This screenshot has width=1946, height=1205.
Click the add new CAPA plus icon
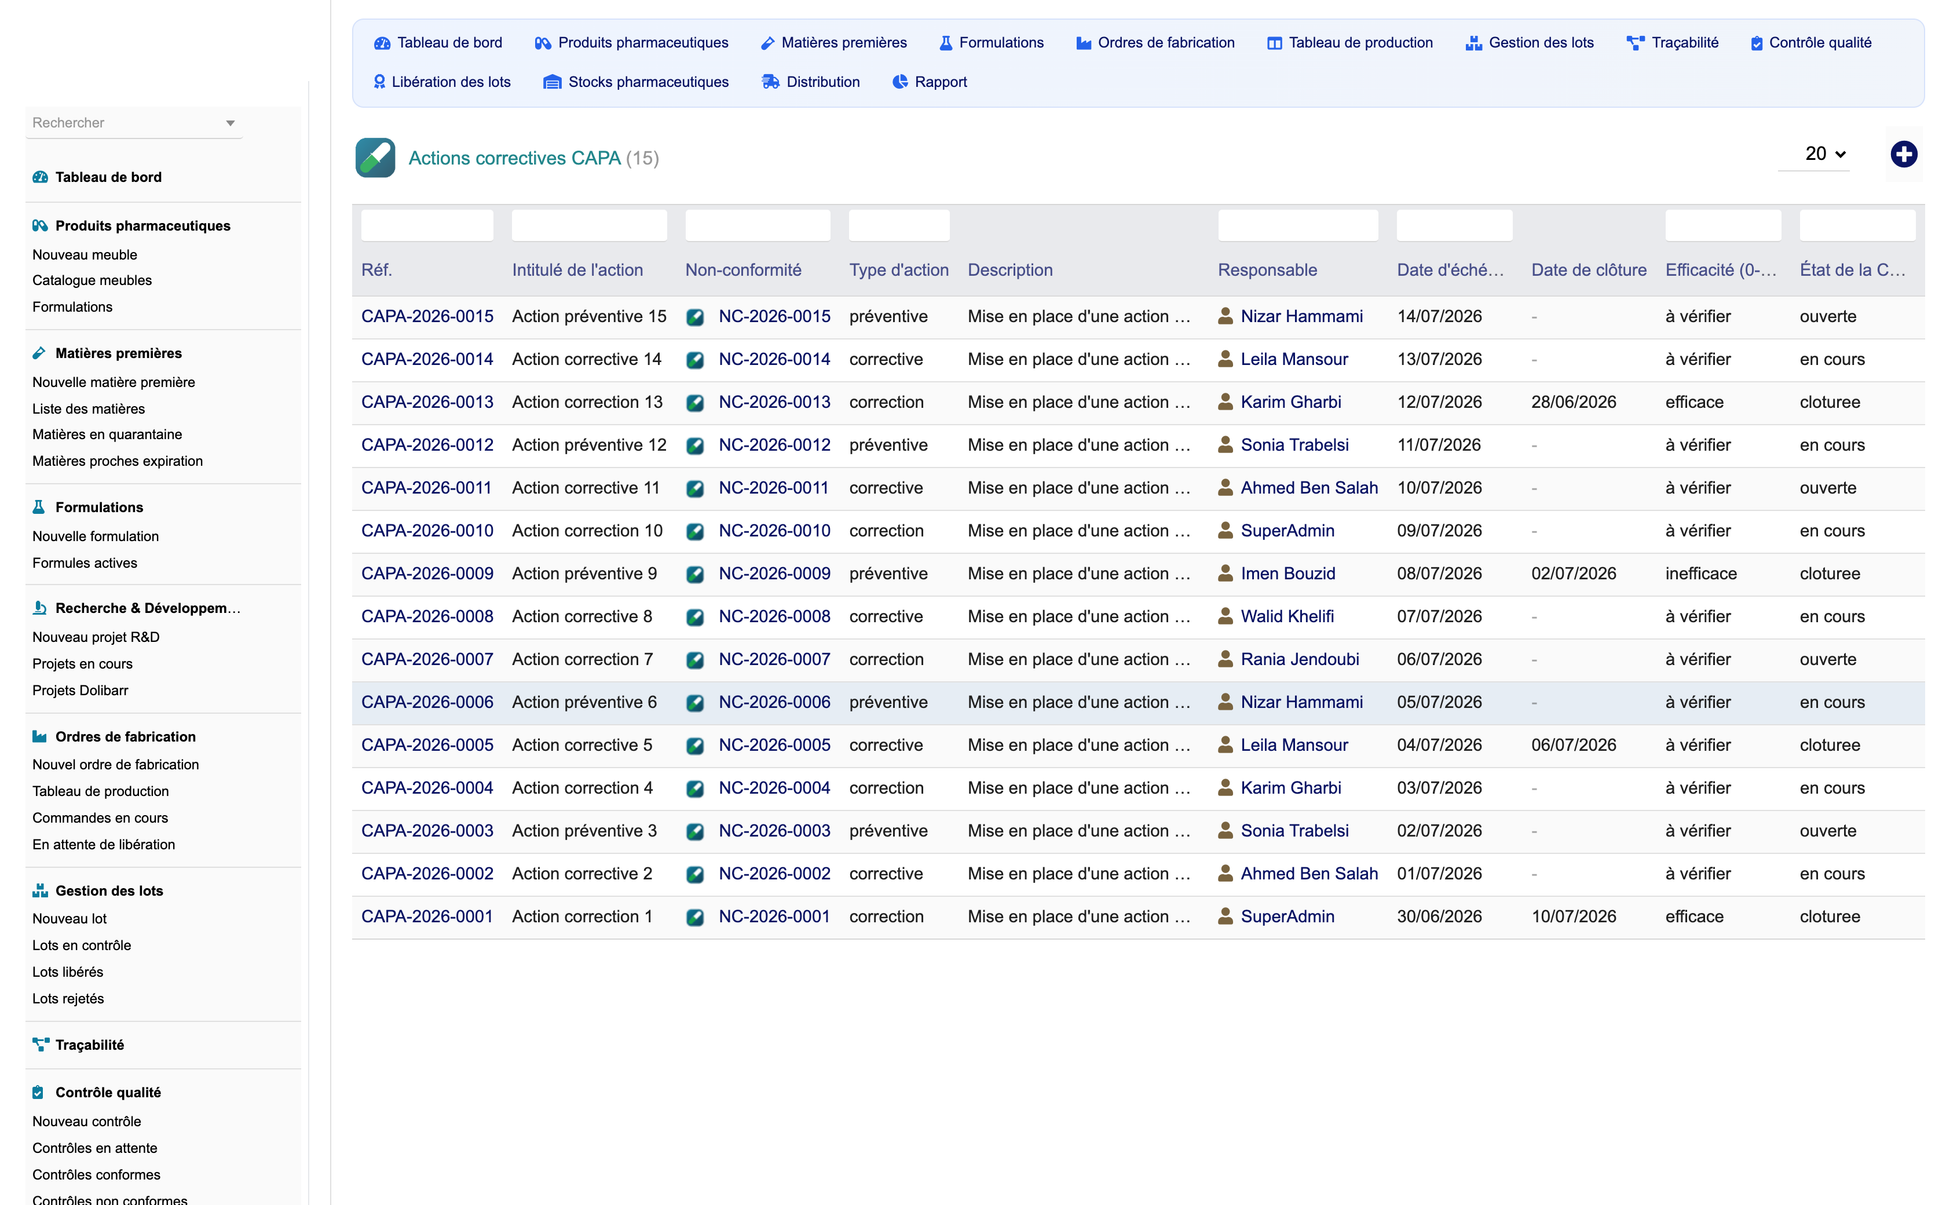(1903, 154)
